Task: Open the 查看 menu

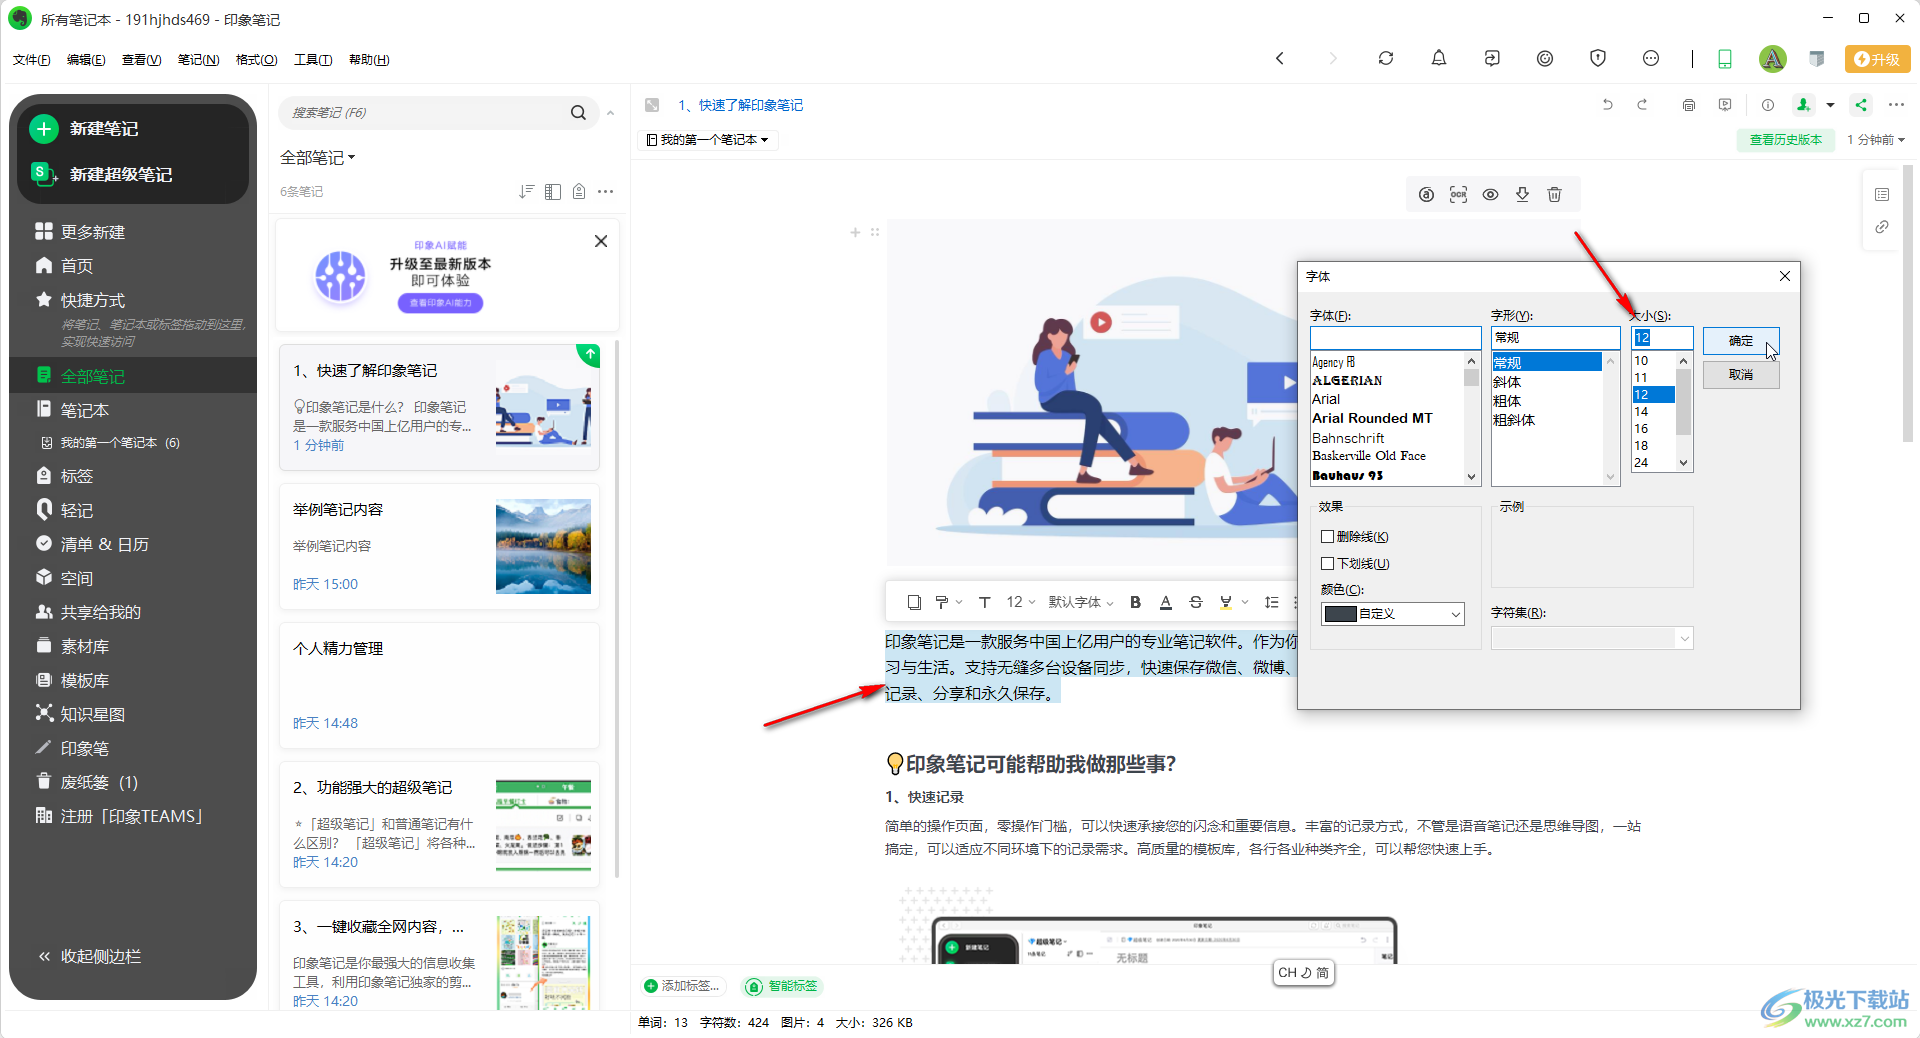Action: click(x=141, y=60)
